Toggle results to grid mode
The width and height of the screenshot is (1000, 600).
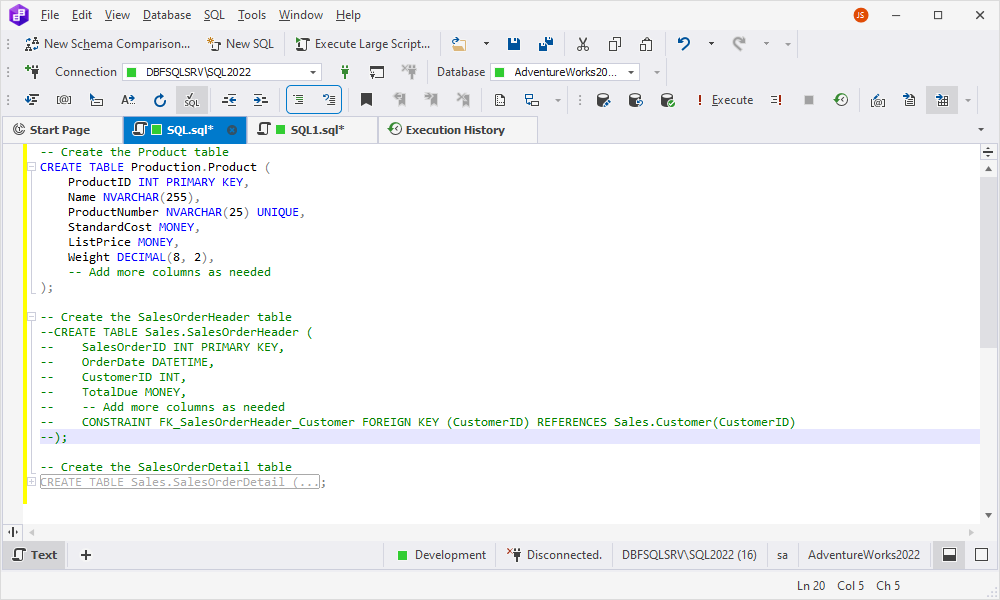(x=941, y=100)
